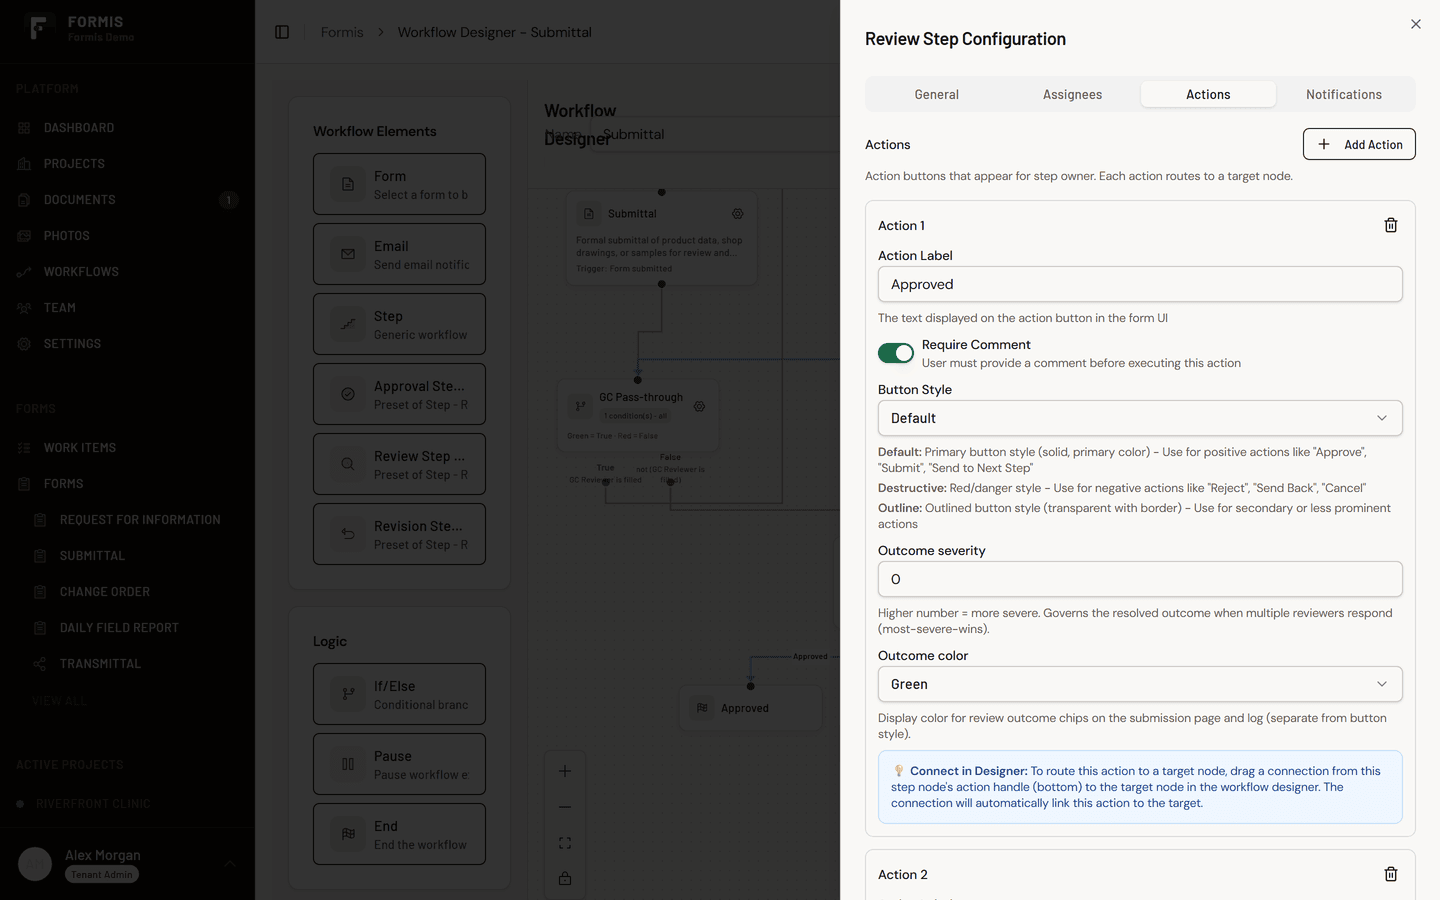Viewport: 1440px width, 900px height.
Task: Switch to the Notifications tab
Action: click(1344, 94)
